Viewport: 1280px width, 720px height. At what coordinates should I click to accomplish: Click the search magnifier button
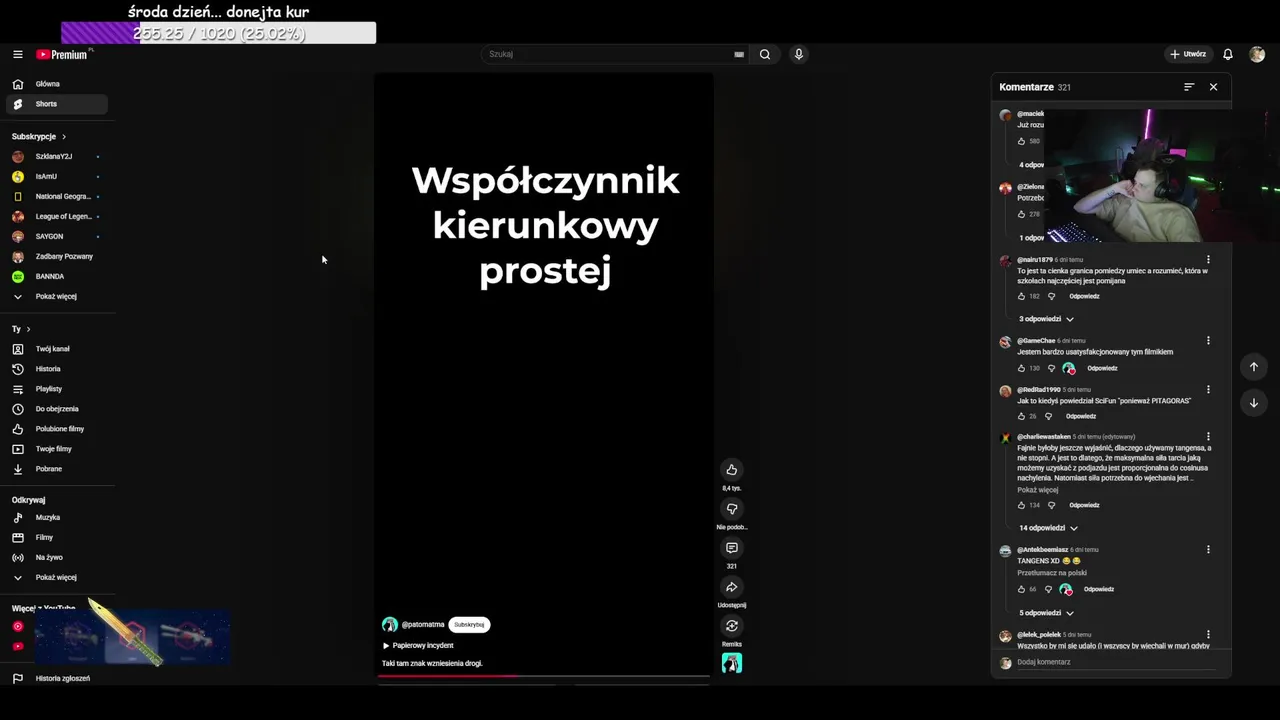[x=765, y=54]
